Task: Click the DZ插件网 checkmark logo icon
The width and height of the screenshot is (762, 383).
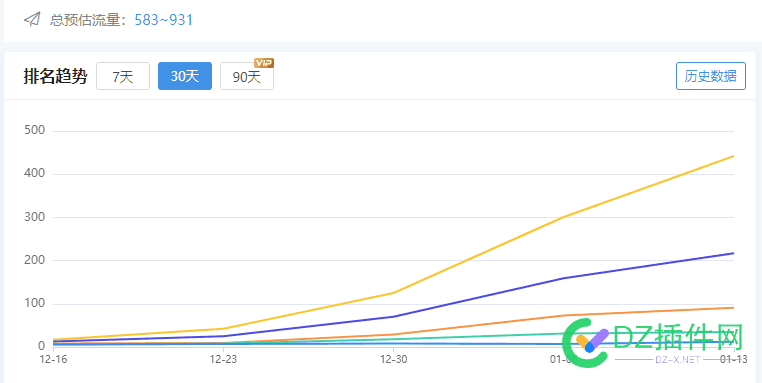Action: pos(586,343)
